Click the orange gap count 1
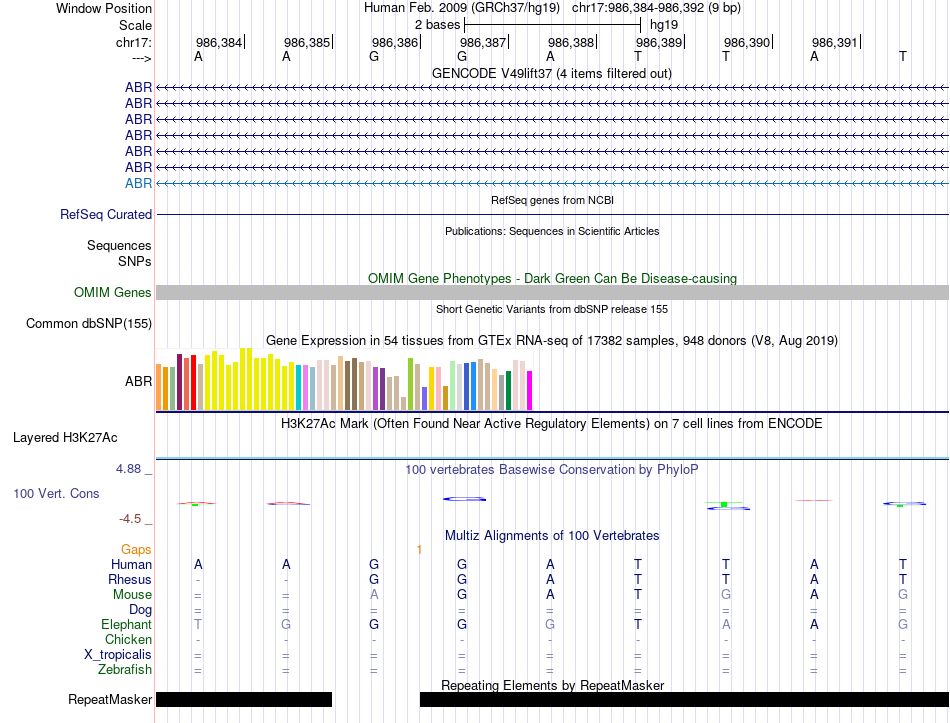 (x=419, y=550)
